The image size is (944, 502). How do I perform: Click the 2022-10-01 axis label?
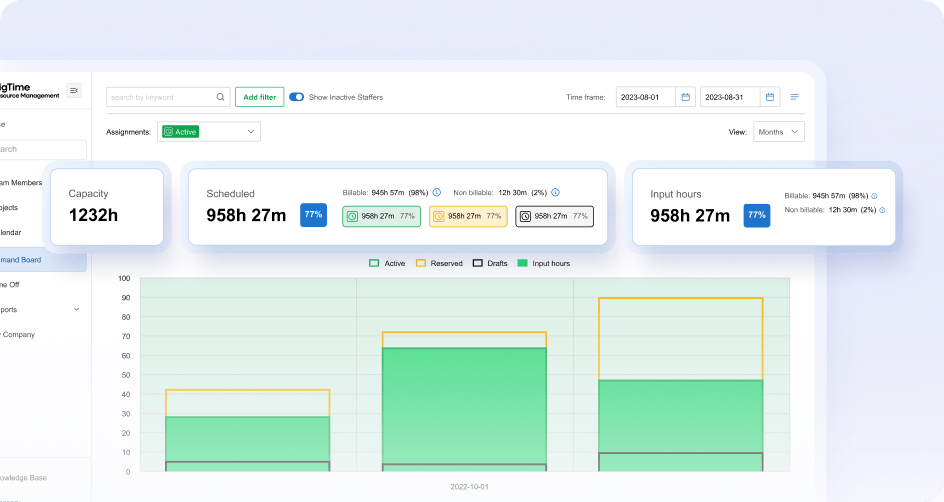point(470,487)
